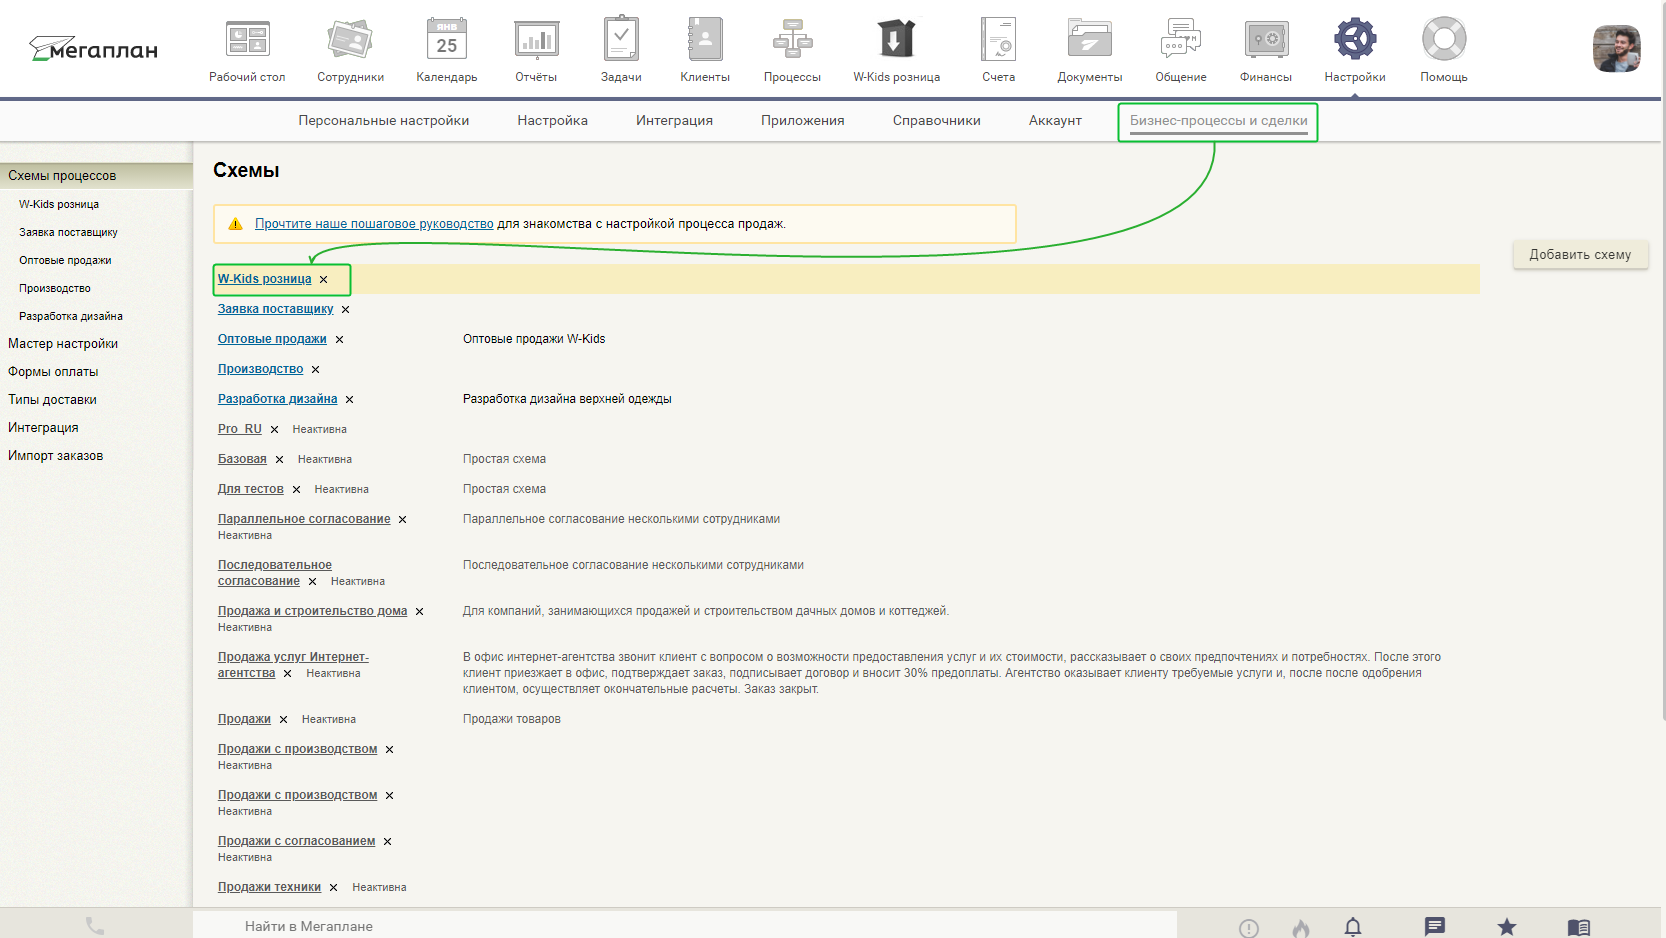Image resolution: width=1666 pixels, height=938 pixels.
Task: Click the Добавить схему button
Action: [1581, 255]
